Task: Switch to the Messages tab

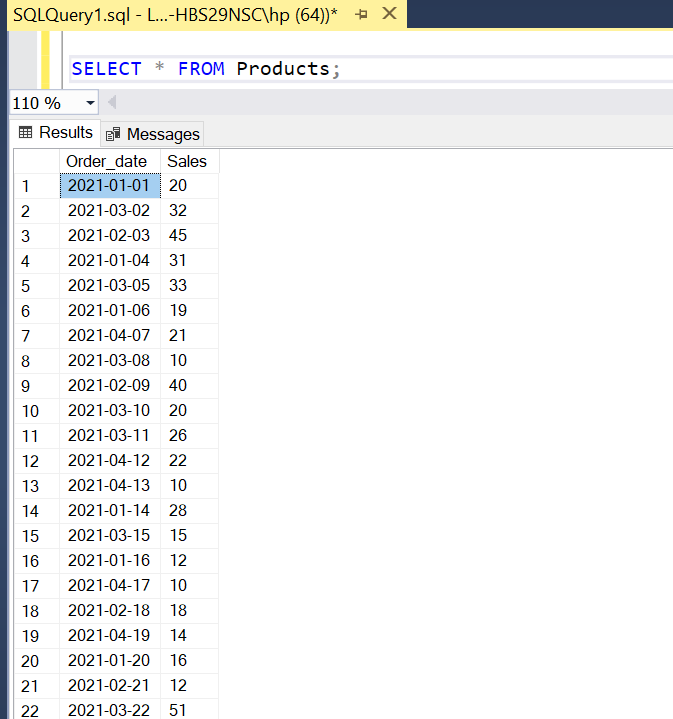Action: pos(153,134)
